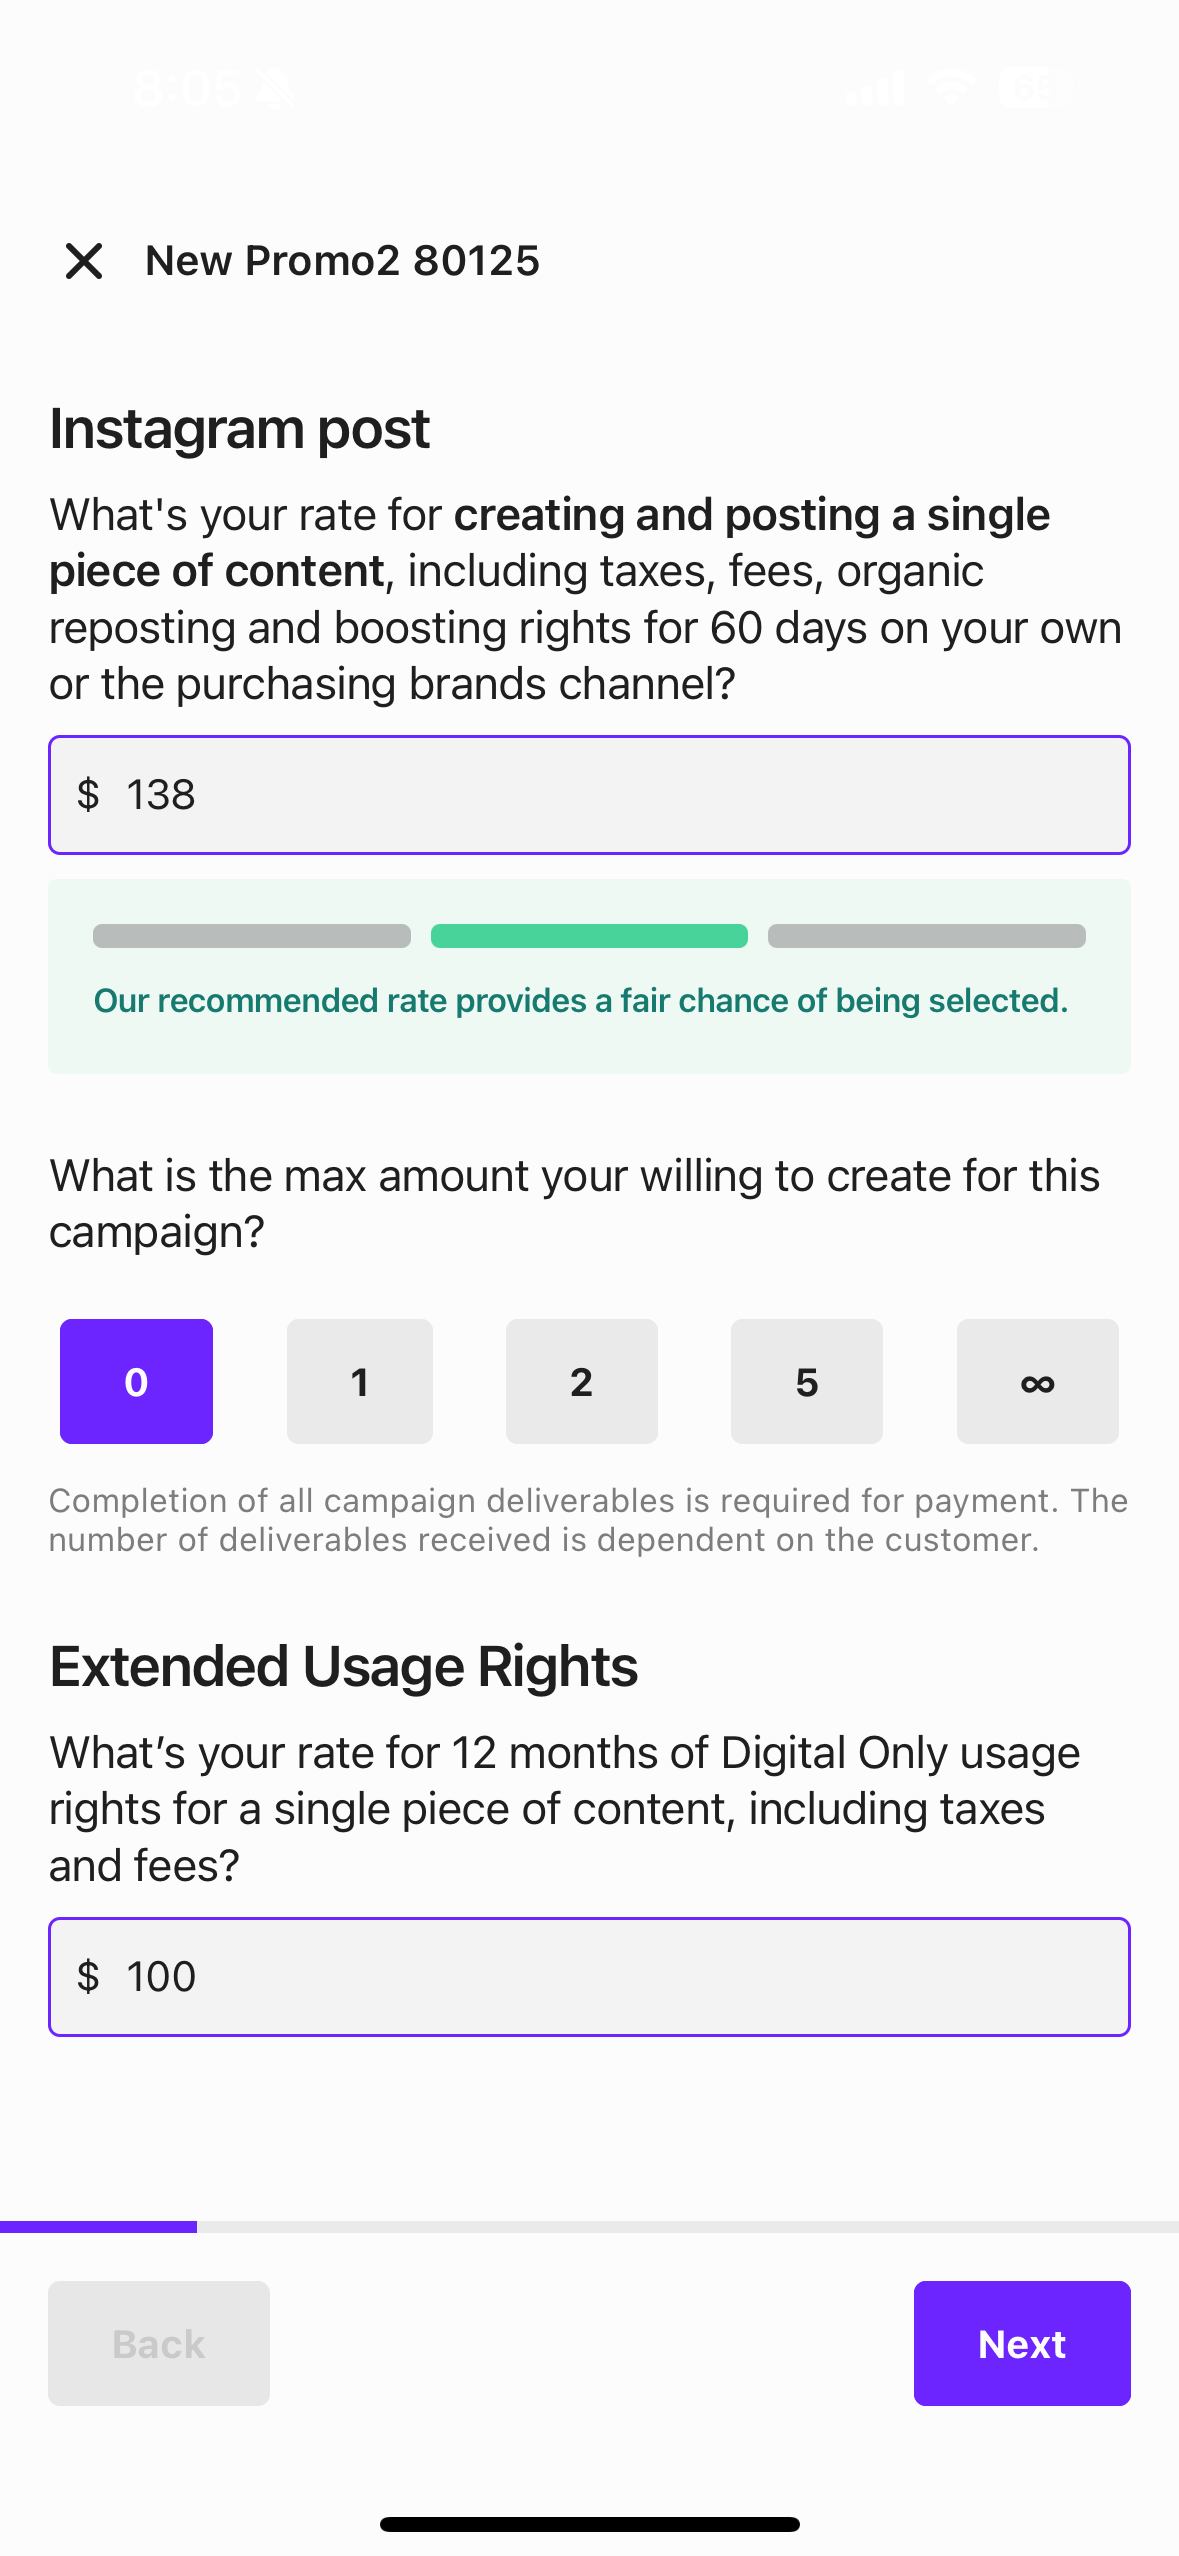This screenshot has height=2556, width=1179.
Task: Tap the recommended rate fair chance message
Action: (x=581, y=1000)
